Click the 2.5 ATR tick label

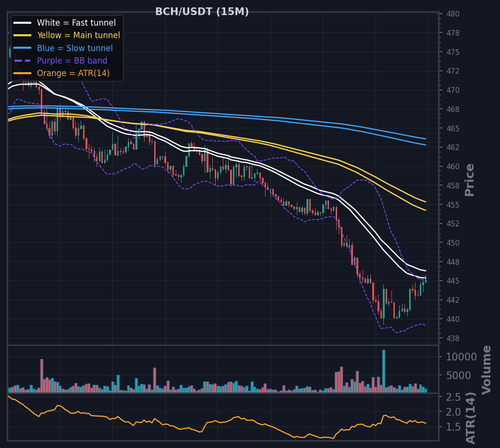coord(453,397)
